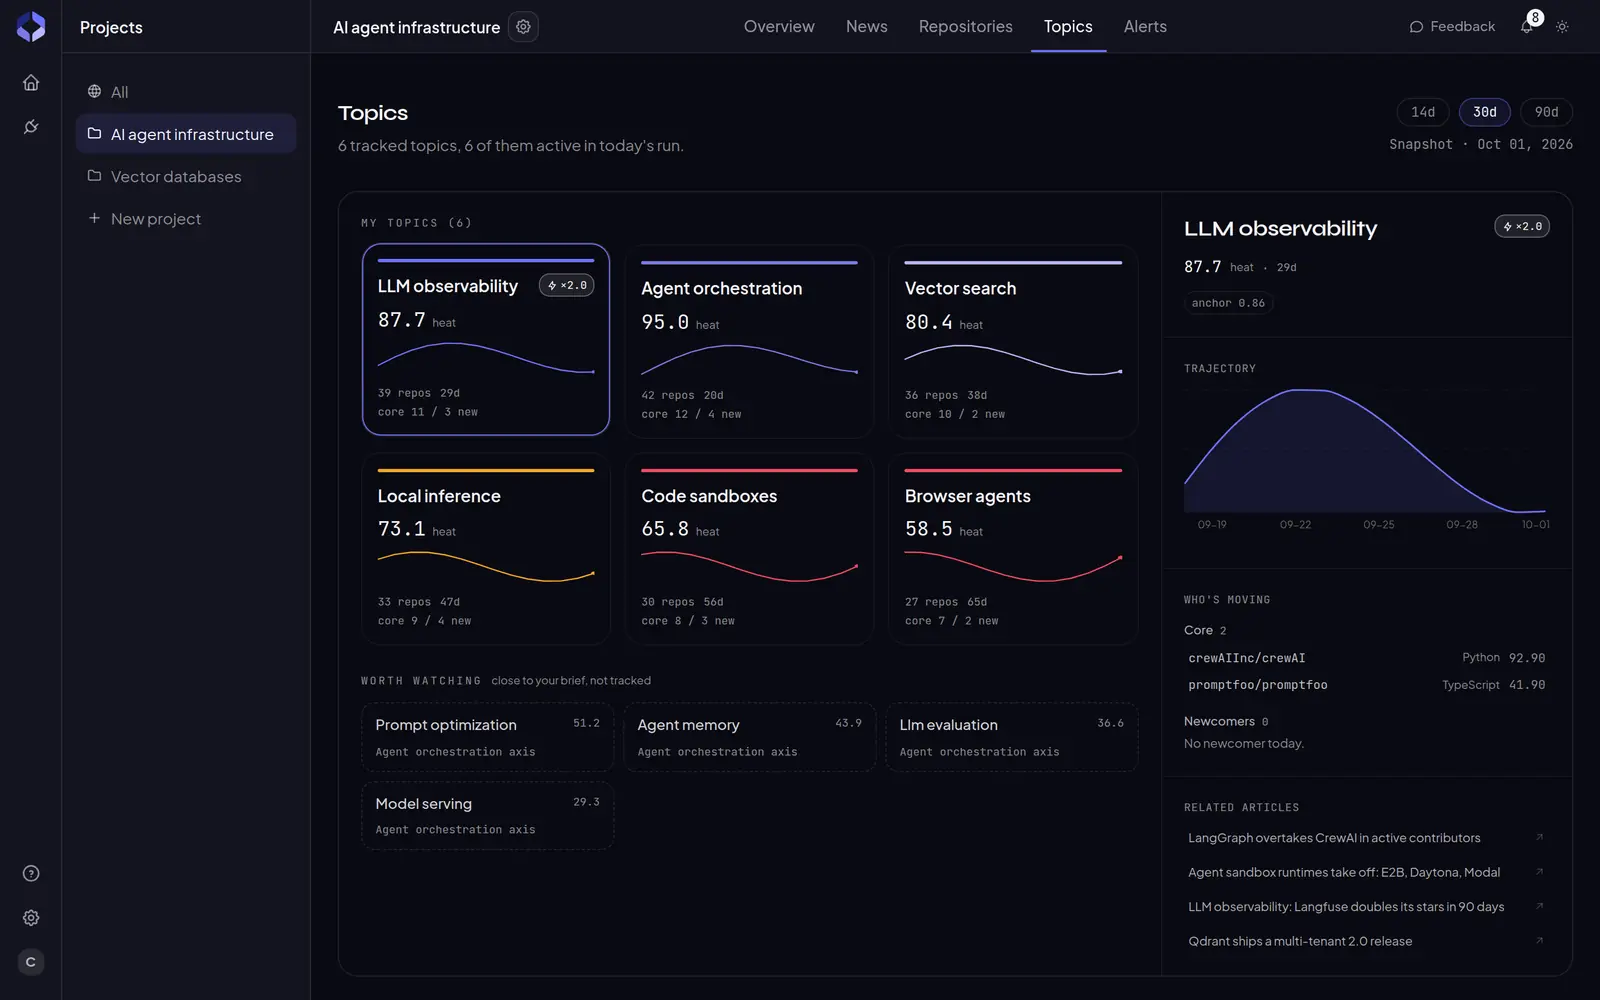Open Model serving suggestion card

point(488,816)
